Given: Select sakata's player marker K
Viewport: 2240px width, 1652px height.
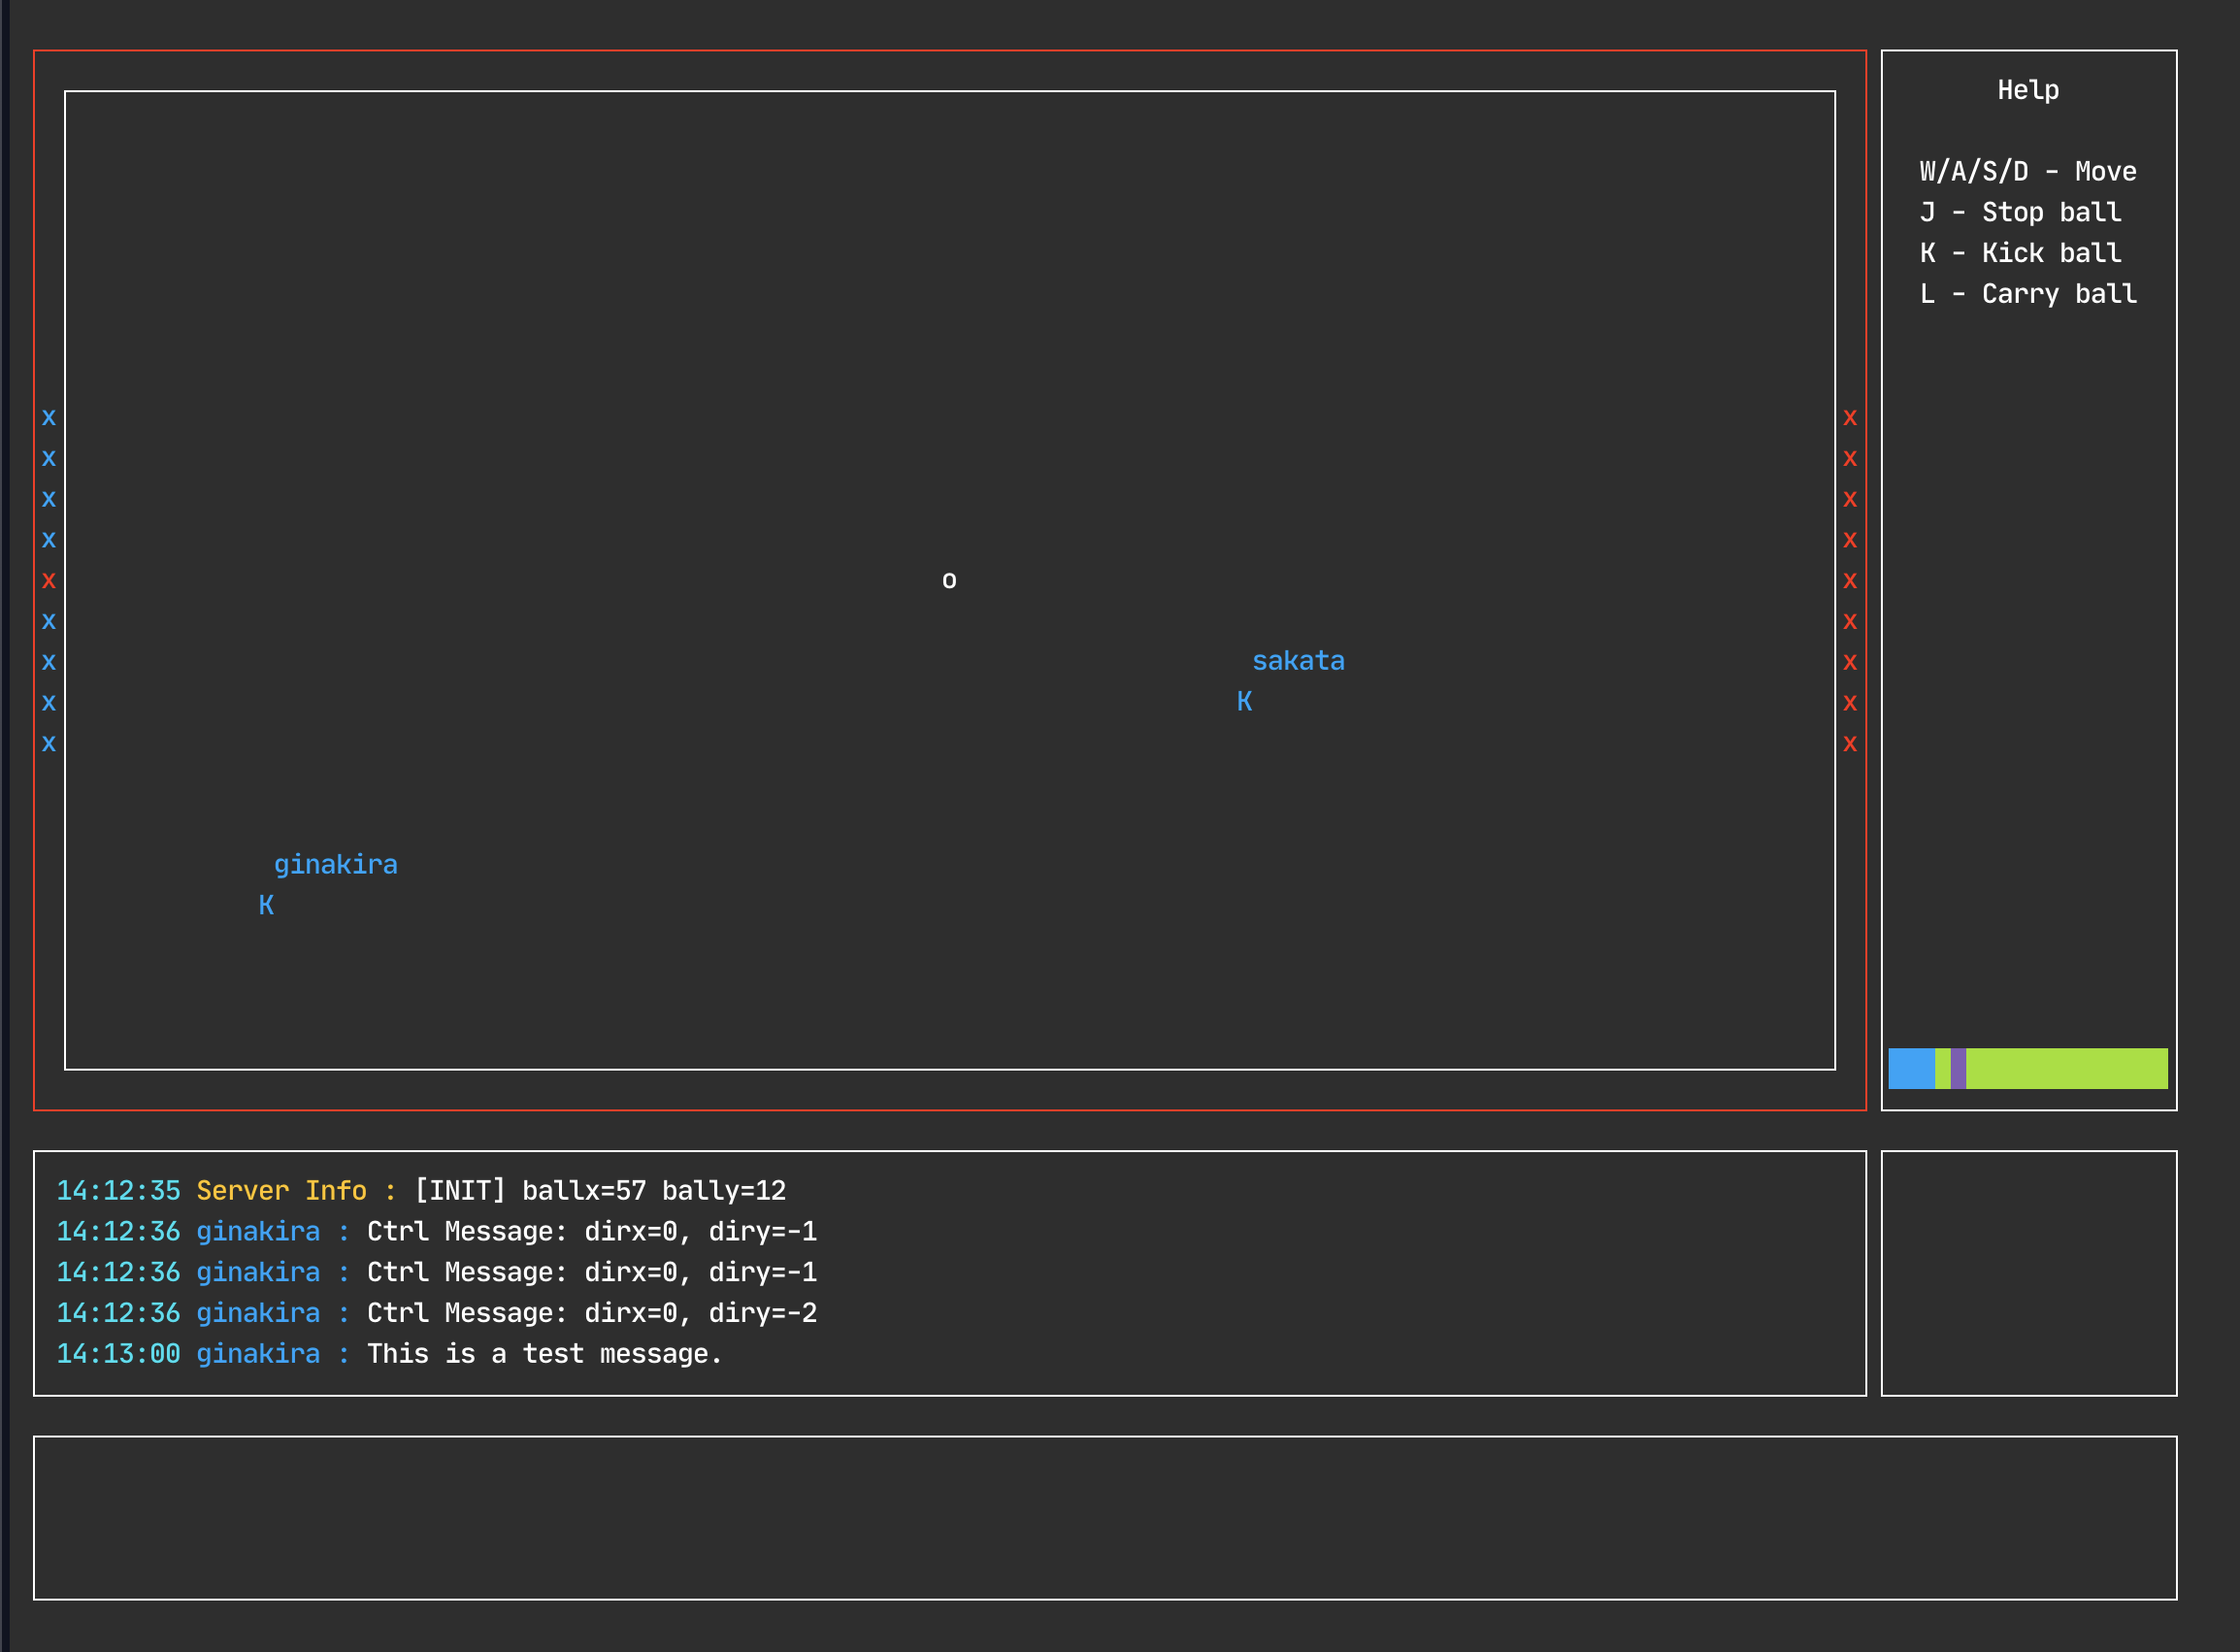Looking at the screenshot, I should coord(1245,702).
